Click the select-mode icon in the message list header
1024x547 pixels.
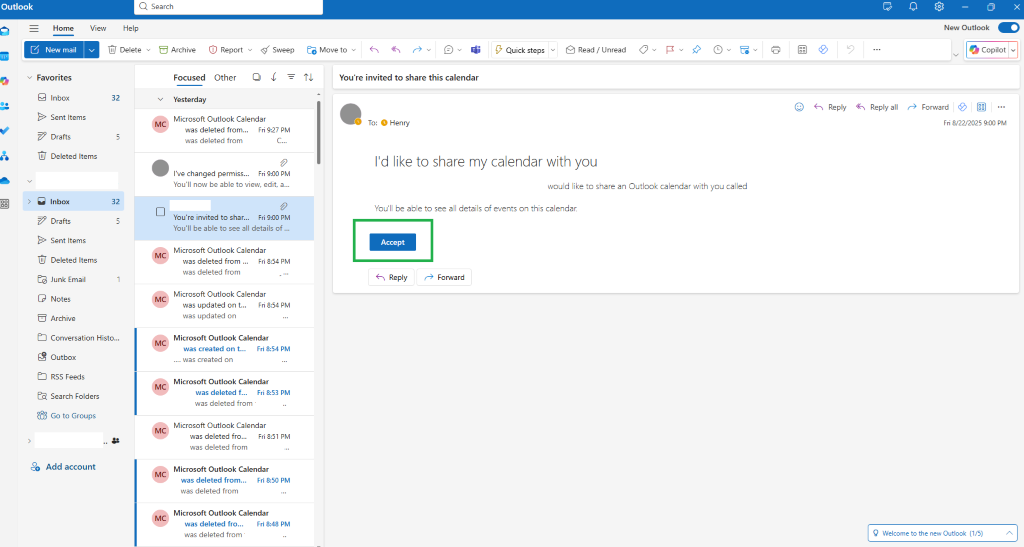pyautogui.click(x=257, y=77)
